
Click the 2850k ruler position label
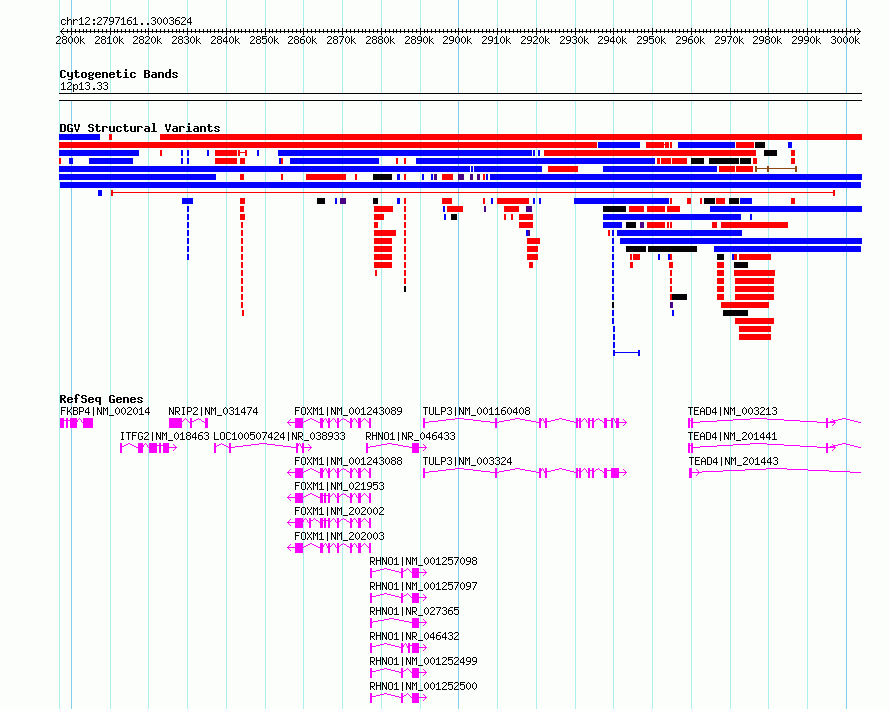tap(264, 40)
